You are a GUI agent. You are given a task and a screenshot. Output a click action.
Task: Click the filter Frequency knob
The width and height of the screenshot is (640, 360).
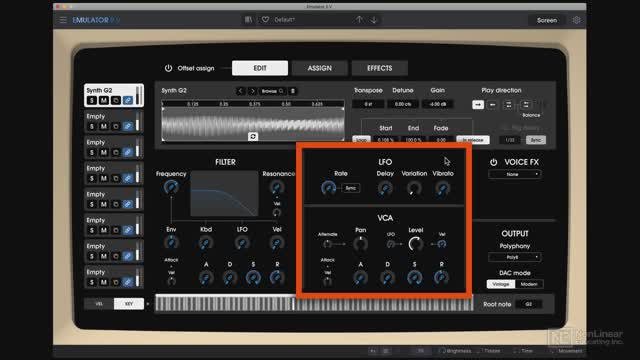[171, 187]
